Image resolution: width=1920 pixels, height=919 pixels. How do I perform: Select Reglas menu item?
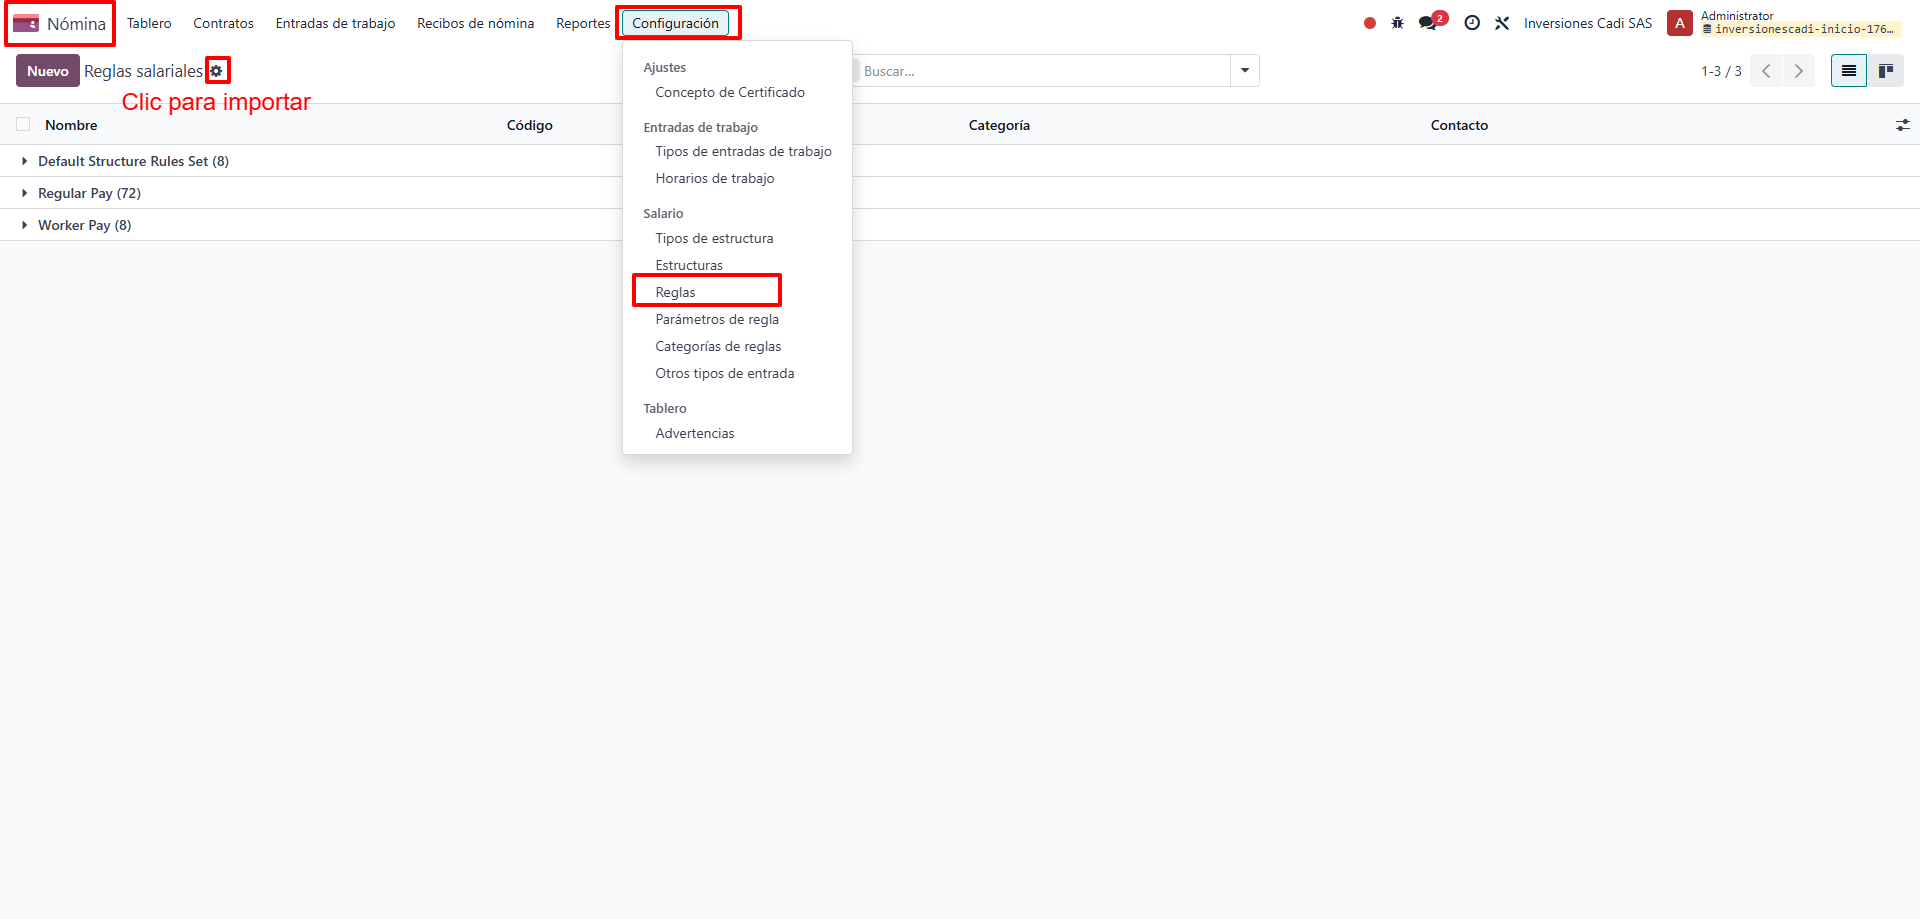[x=675, y=292]
